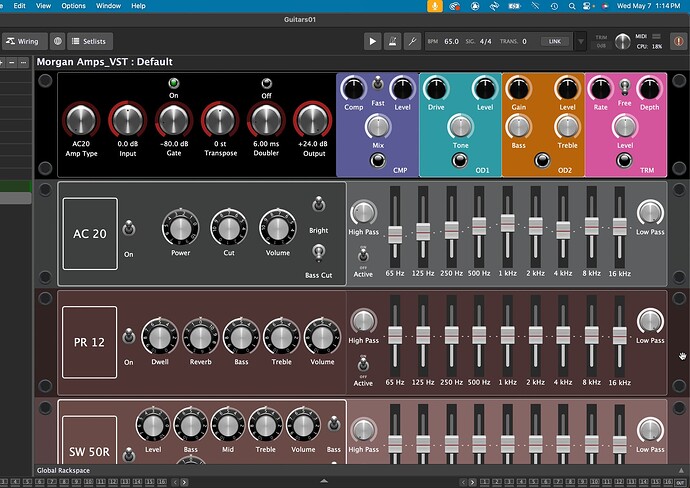Click the BPM 65.0 tempo value
690x488 pixels.
pos(451,41)
